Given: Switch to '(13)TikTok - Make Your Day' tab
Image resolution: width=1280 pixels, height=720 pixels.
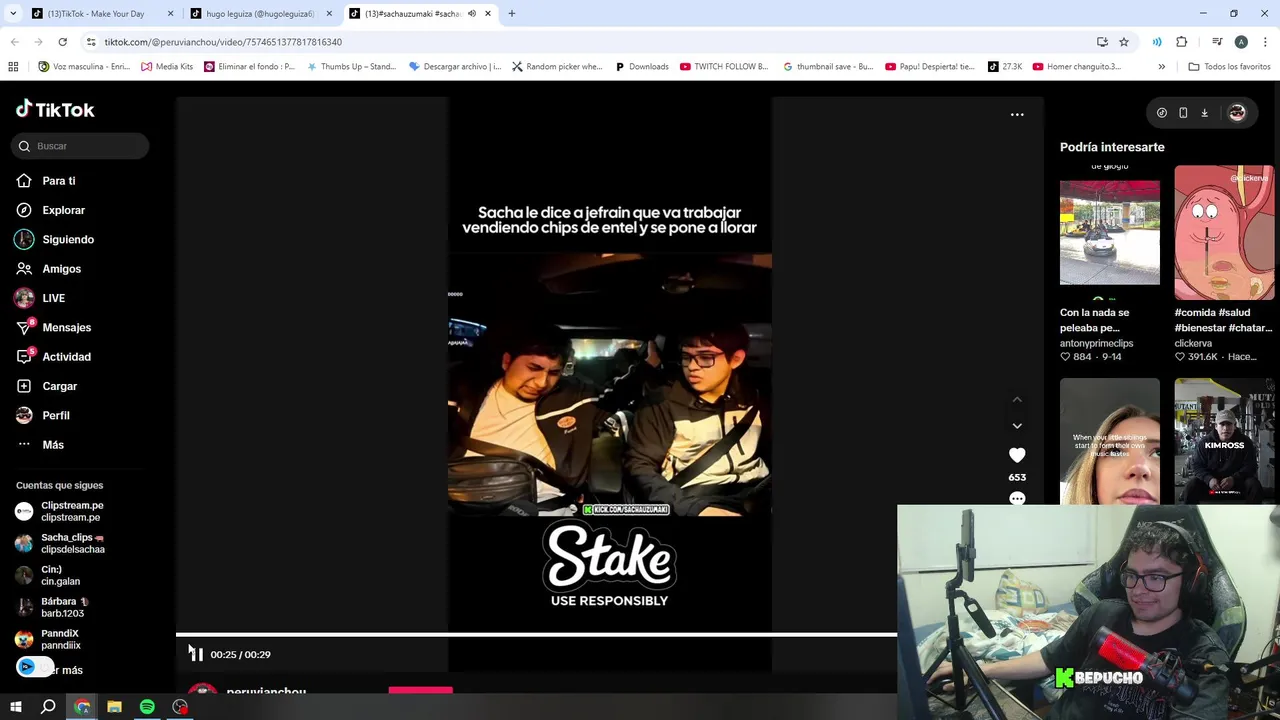Looking at the screenshot, I should point(96,14).
